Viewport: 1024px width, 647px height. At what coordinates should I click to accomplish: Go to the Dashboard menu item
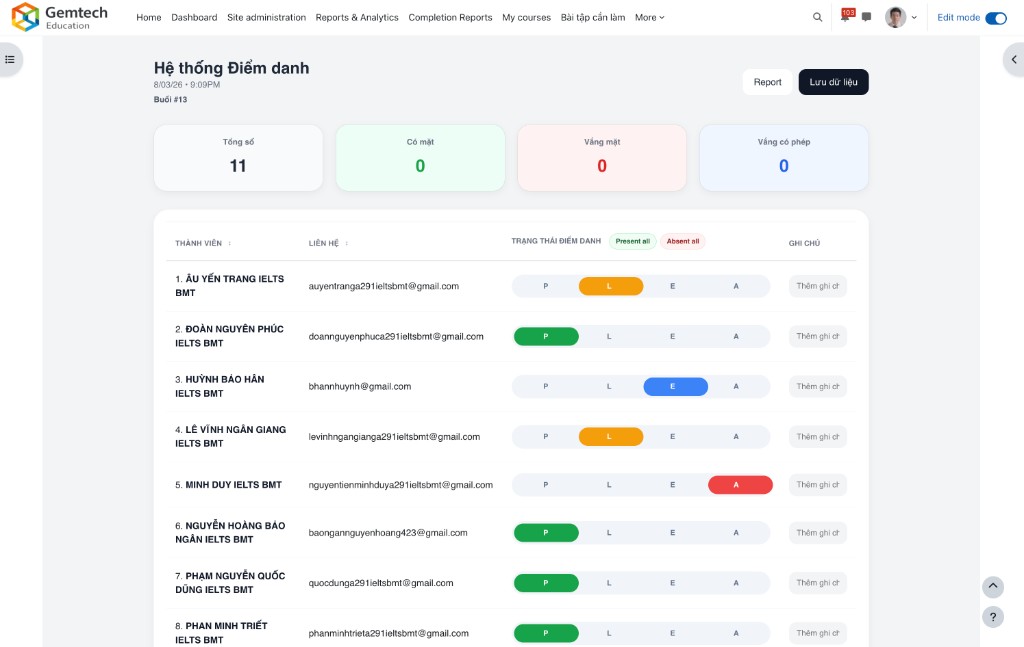click(194, 17)
